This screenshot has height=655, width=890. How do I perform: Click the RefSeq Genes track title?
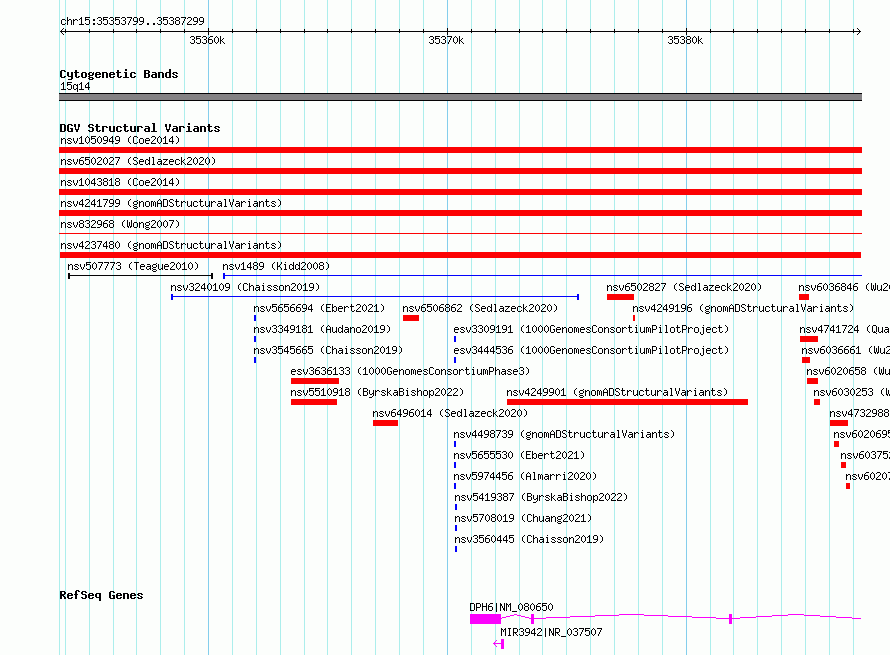tap(101, 595)
